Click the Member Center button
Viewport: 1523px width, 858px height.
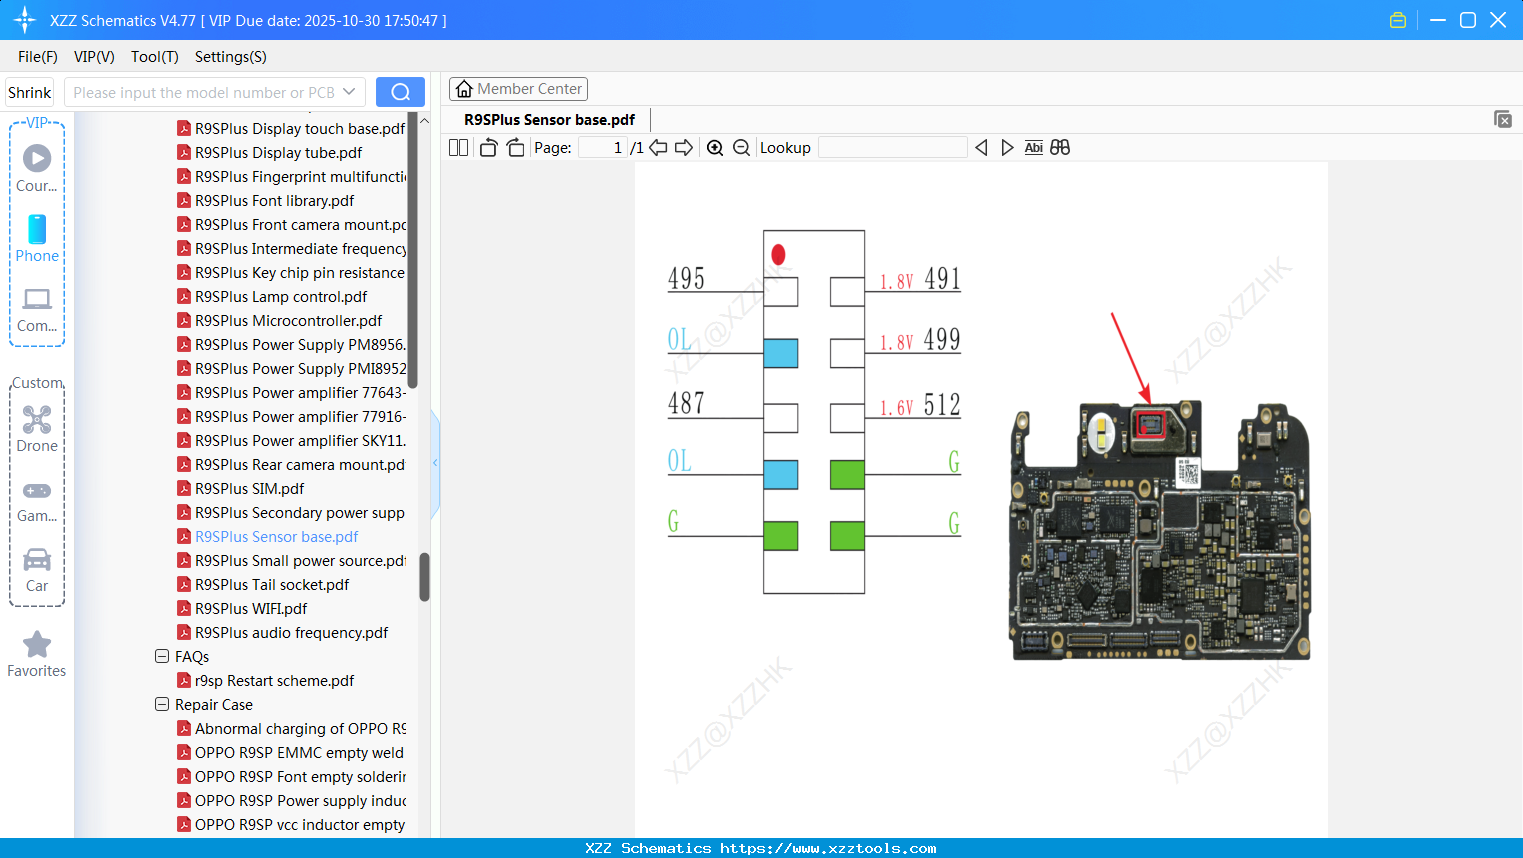[518, 89]
